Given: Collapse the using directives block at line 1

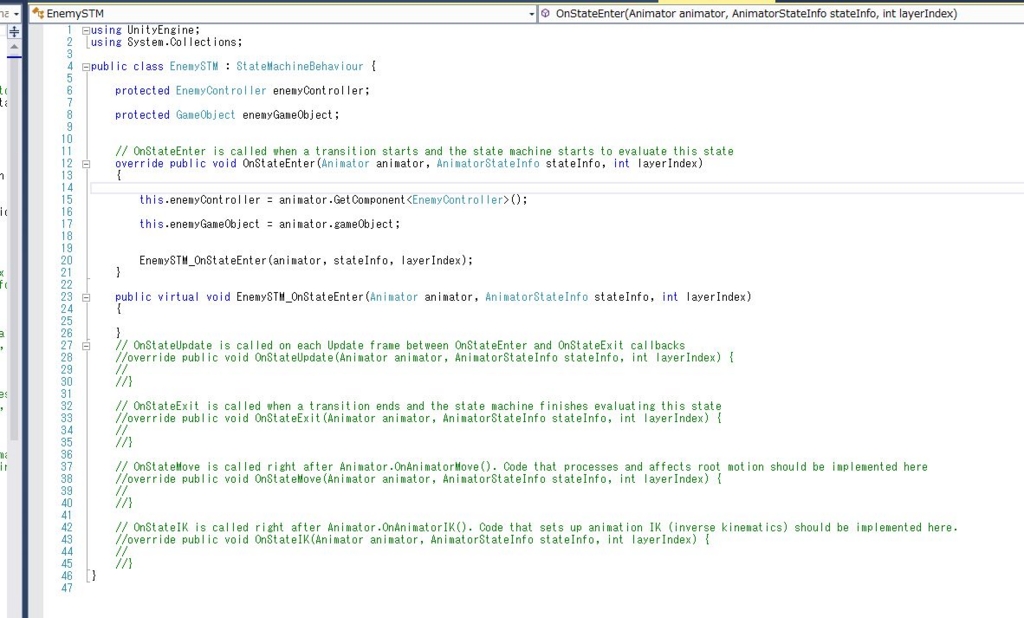Looking at the screenshot, I should coord(86,30).
